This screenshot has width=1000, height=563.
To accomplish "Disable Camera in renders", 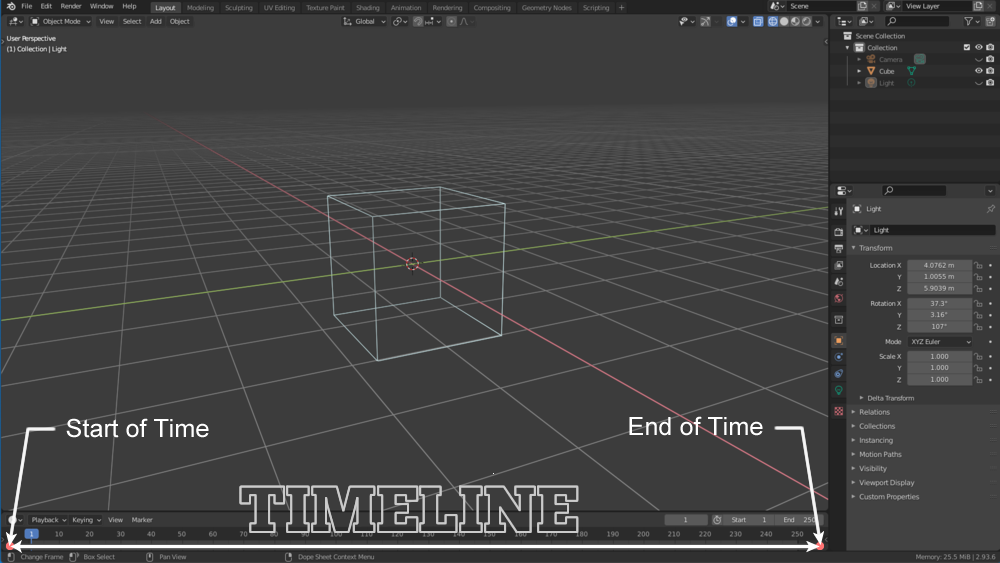I will [990, 59].
